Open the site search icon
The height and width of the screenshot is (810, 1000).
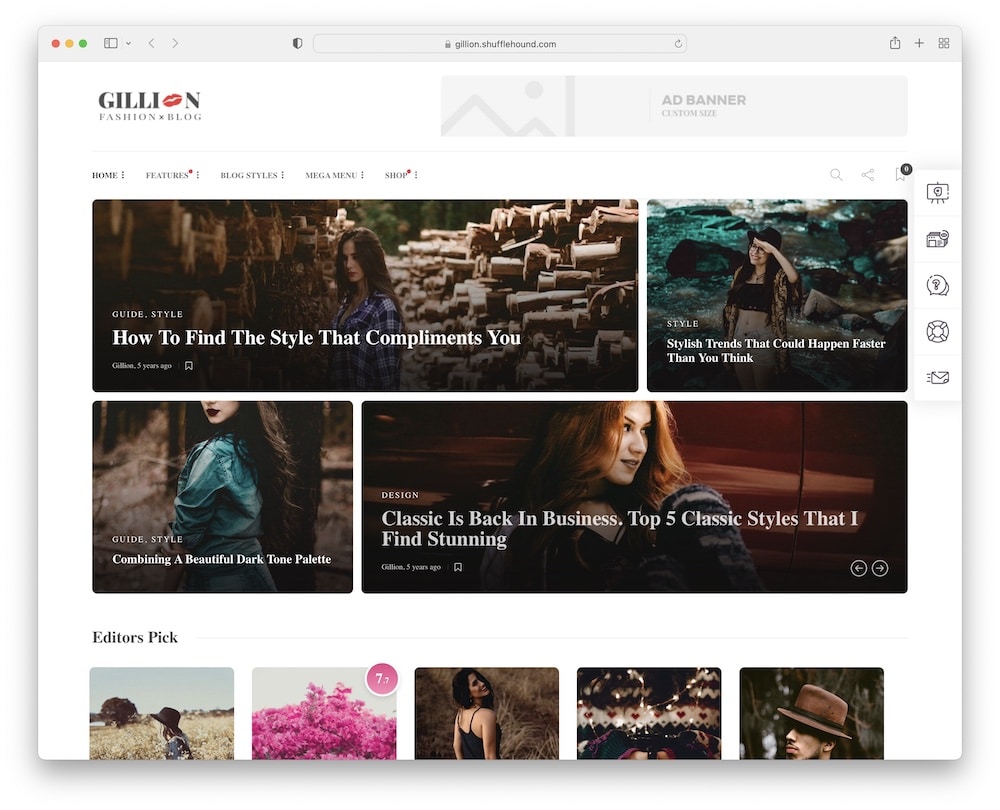click(836, 175)
